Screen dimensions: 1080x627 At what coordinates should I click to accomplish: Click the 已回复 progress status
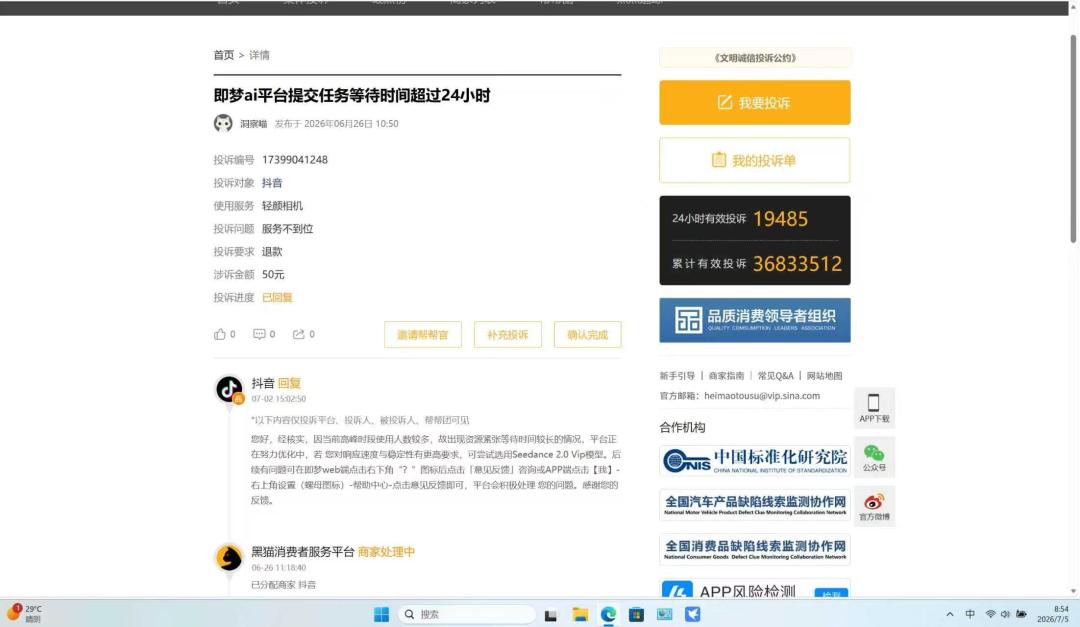click(x=277, y=298)
